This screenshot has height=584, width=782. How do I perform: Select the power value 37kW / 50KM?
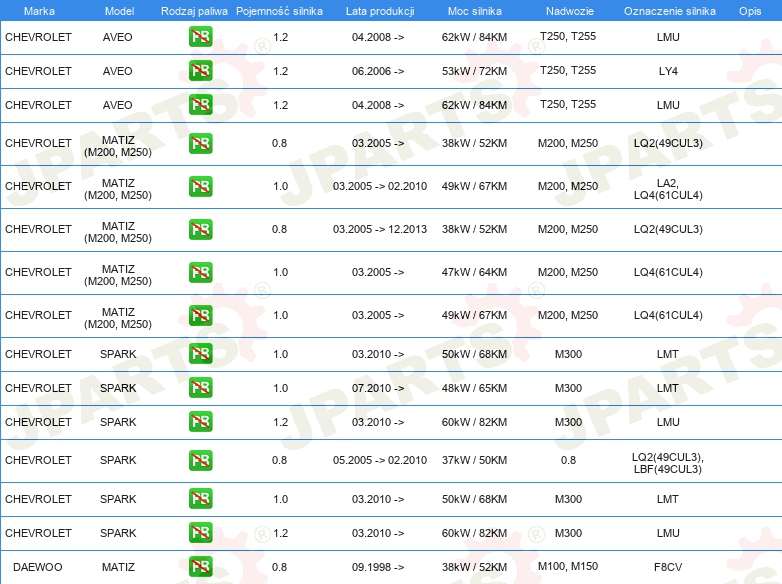tap(474, 460)
